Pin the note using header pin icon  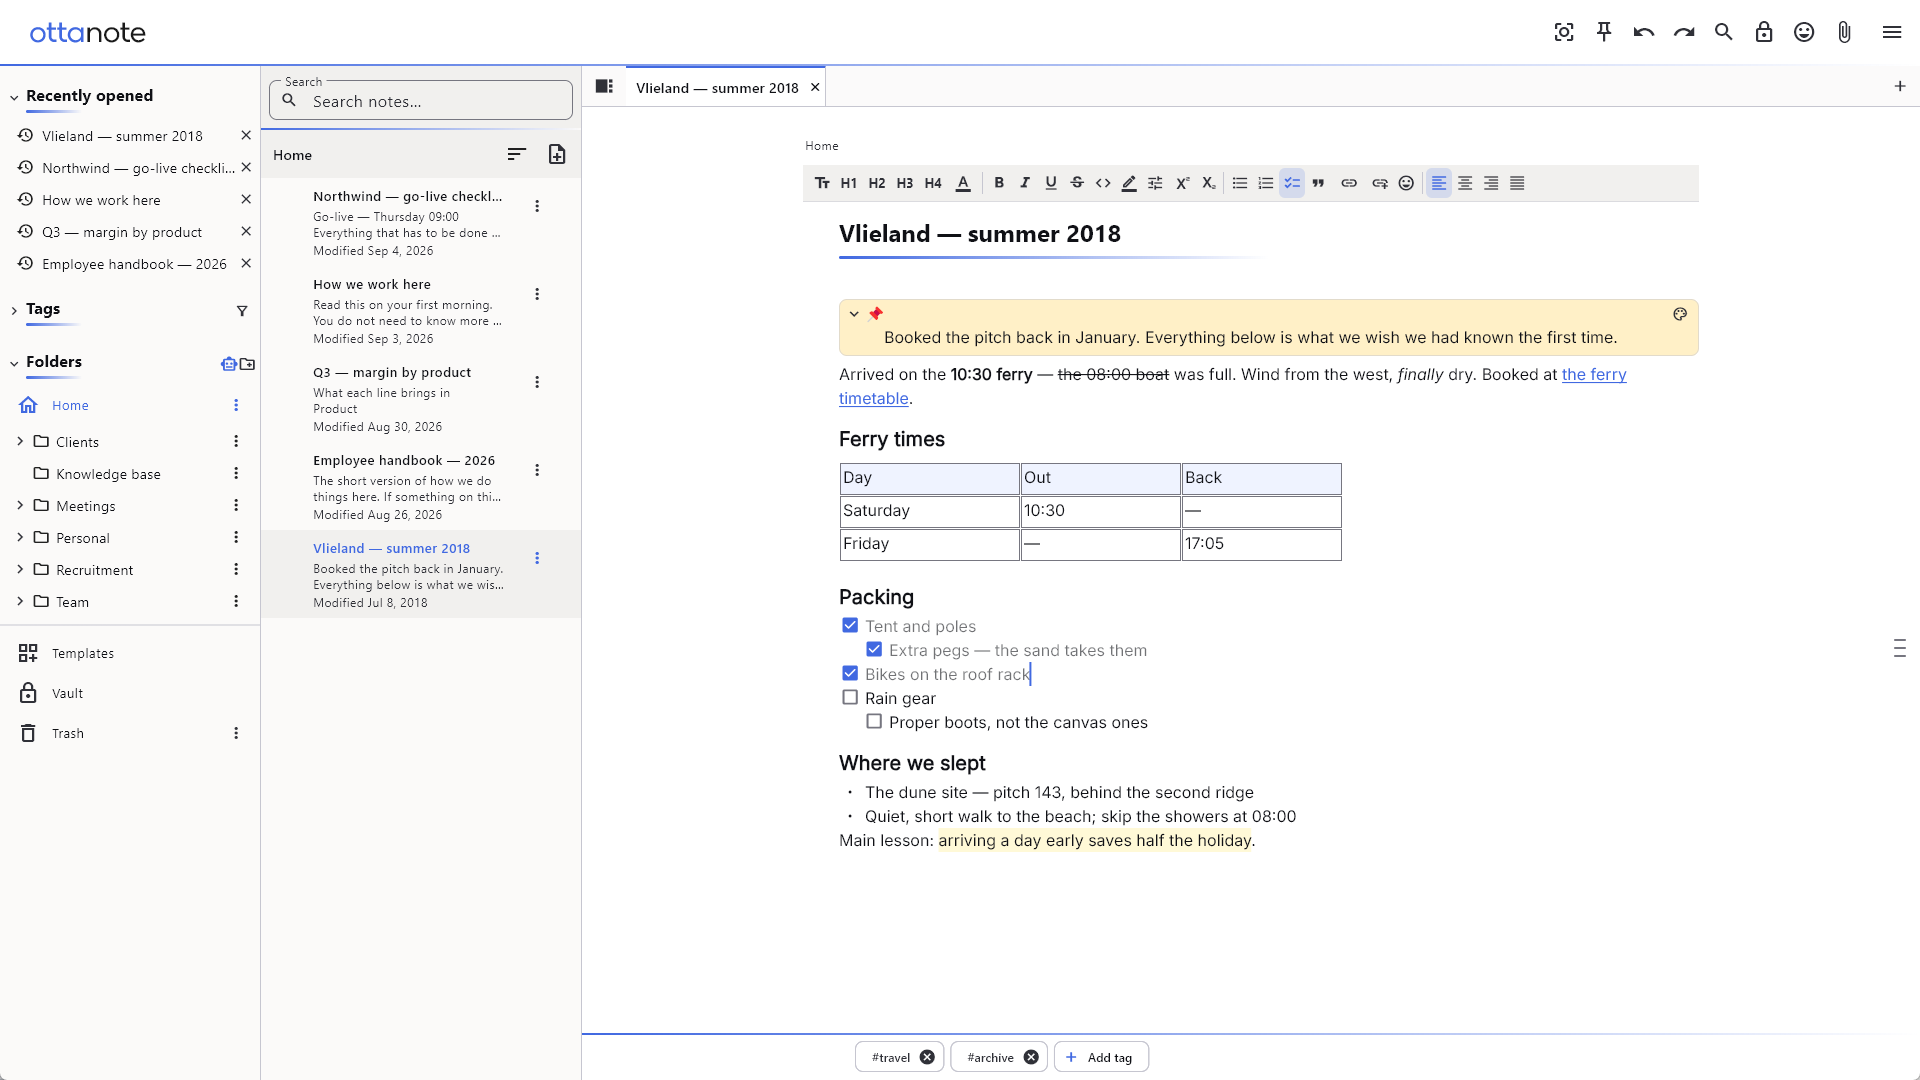(x=1604, y=32)
